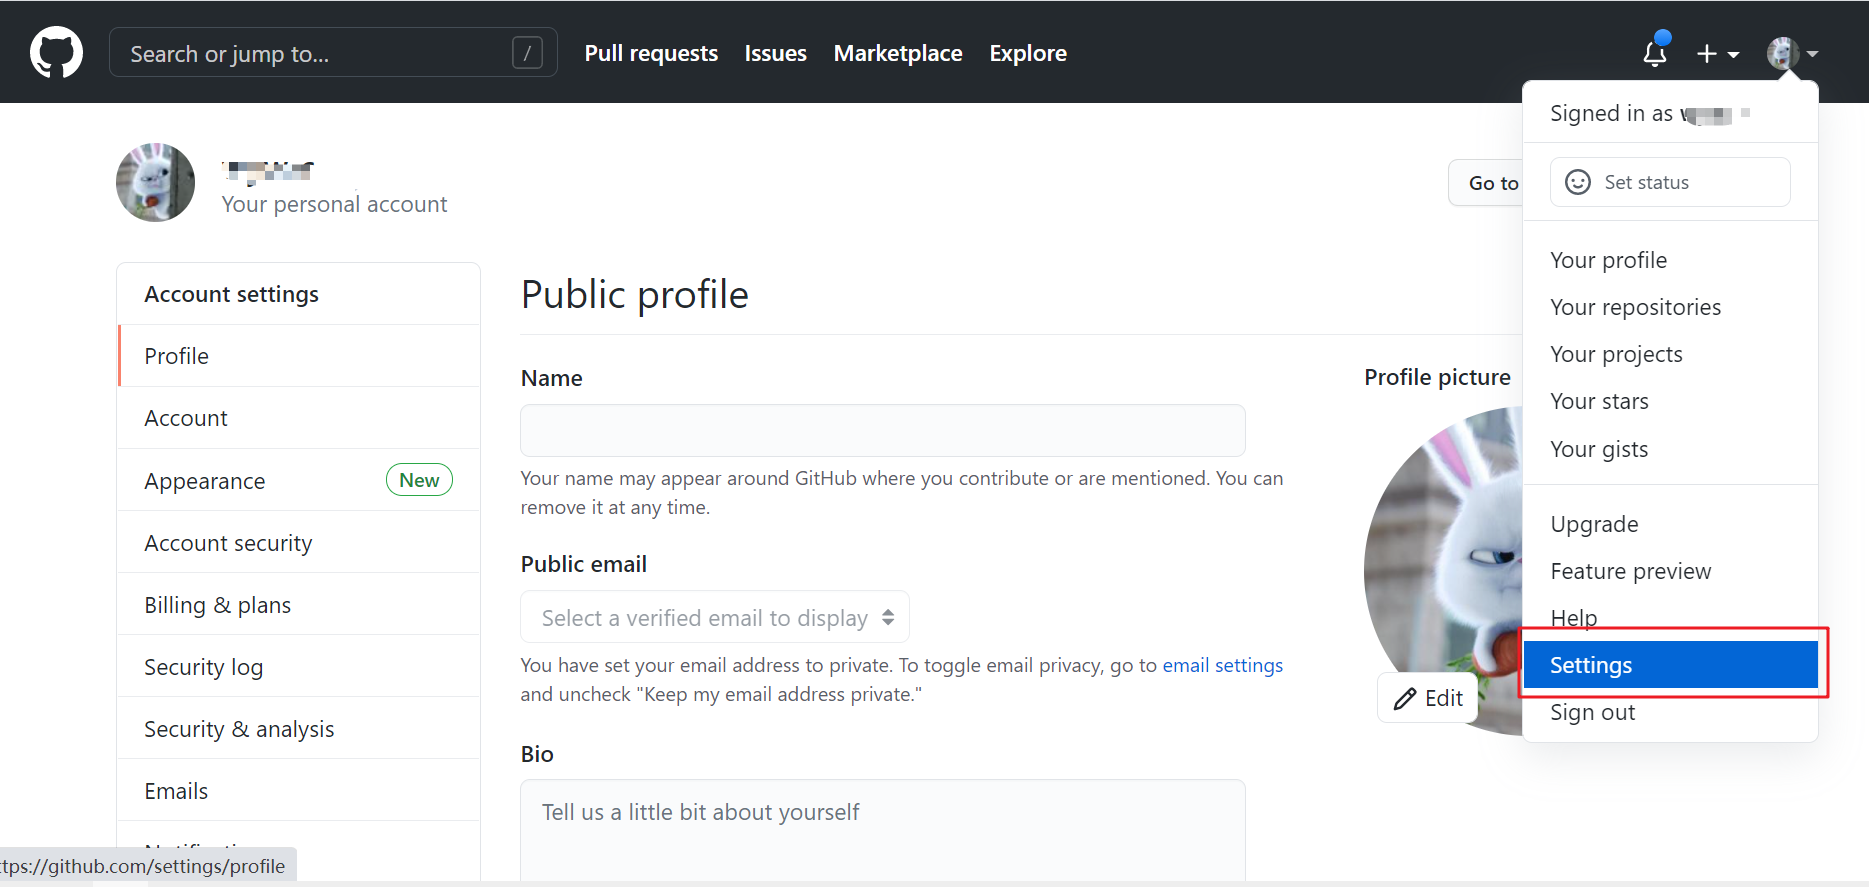1869x887 pixels.
Task: Select Upgrade in the user menu
Action: tap(1670, 524)
